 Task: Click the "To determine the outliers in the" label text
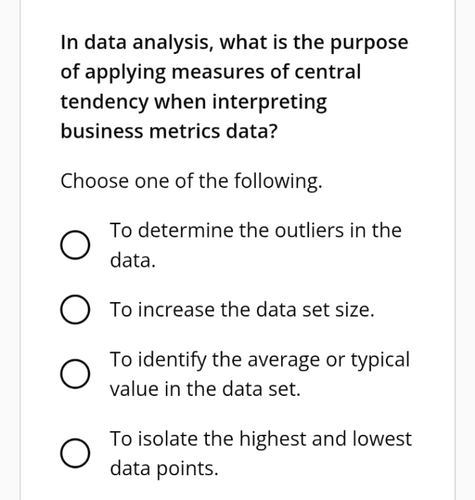256,230
